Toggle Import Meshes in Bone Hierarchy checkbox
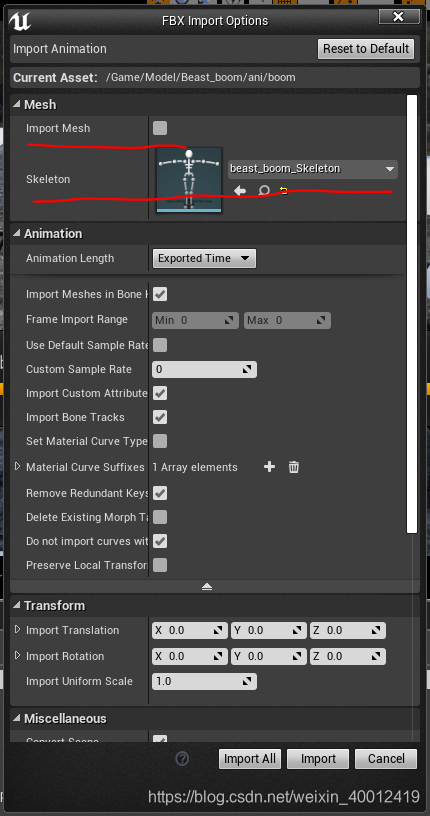 (x=160, y=294)
